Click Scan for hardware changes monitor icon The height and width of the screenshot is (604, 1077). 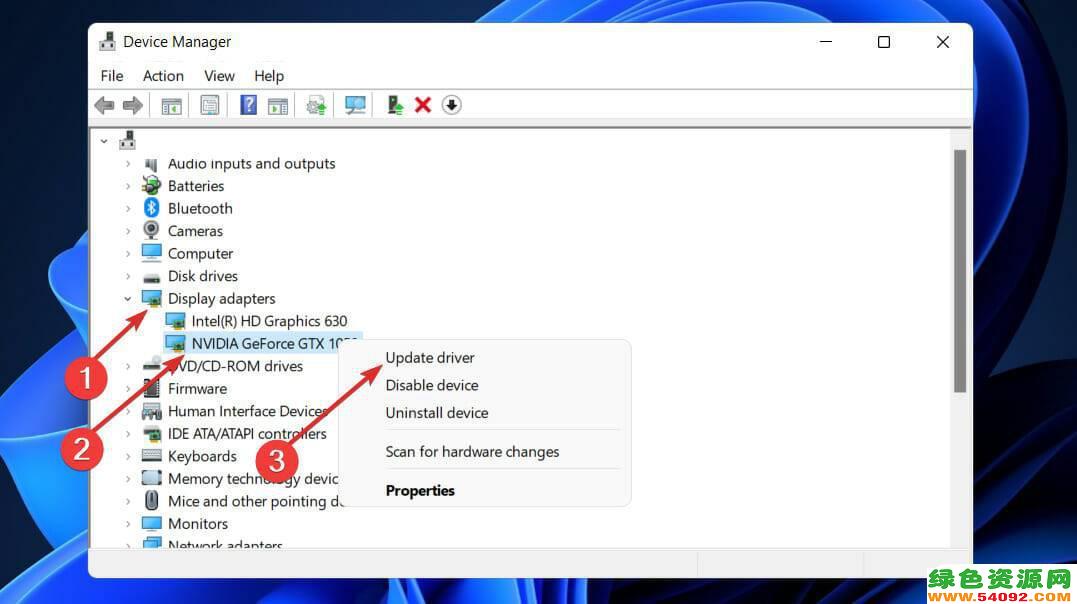[355, 105]
